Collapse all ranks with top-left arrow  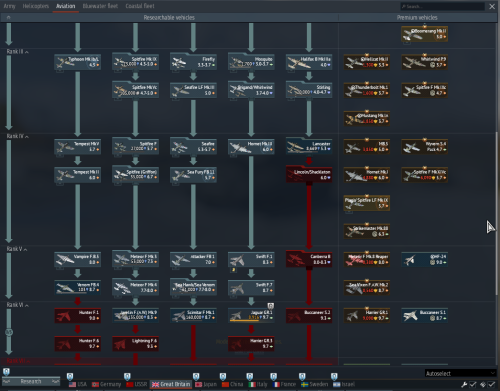click(8, 17)
